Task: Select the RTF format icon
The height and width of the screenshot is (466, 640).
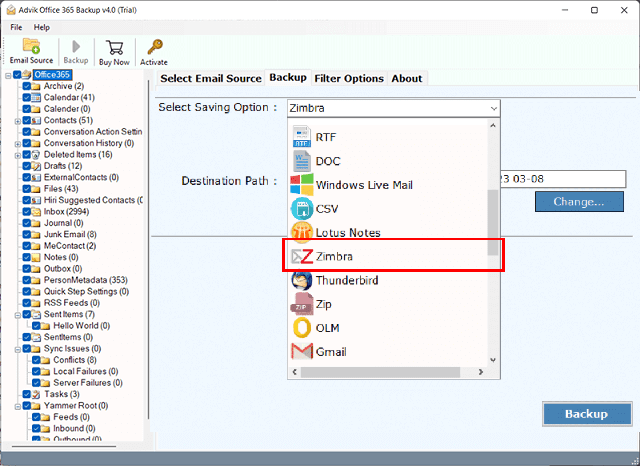Action: tap(302, 137)
